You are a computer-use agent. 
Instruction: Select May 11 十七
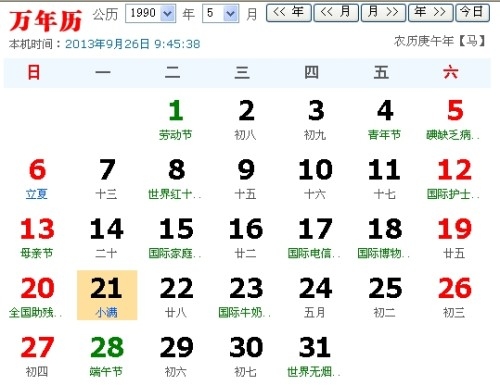[x=385, y=179]
